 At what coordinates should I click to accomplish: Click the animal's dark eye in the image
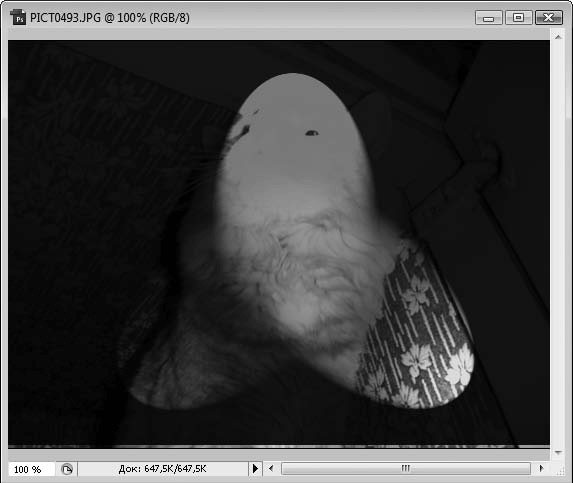[x=311, y=133]
